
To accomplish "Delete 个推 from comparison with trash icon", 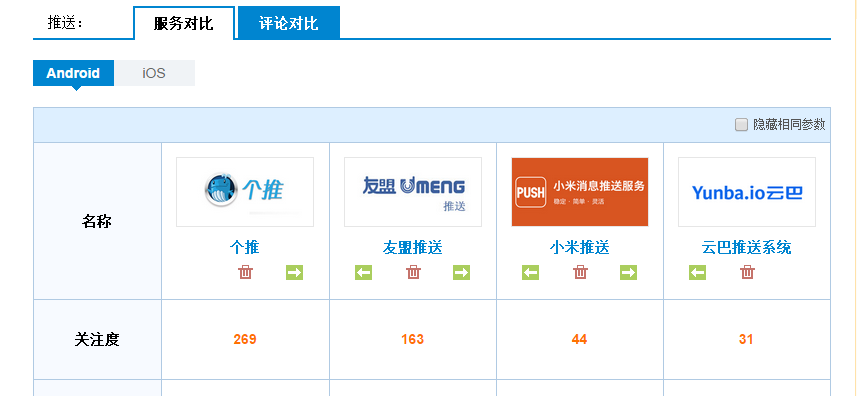I will click(245, 272).
